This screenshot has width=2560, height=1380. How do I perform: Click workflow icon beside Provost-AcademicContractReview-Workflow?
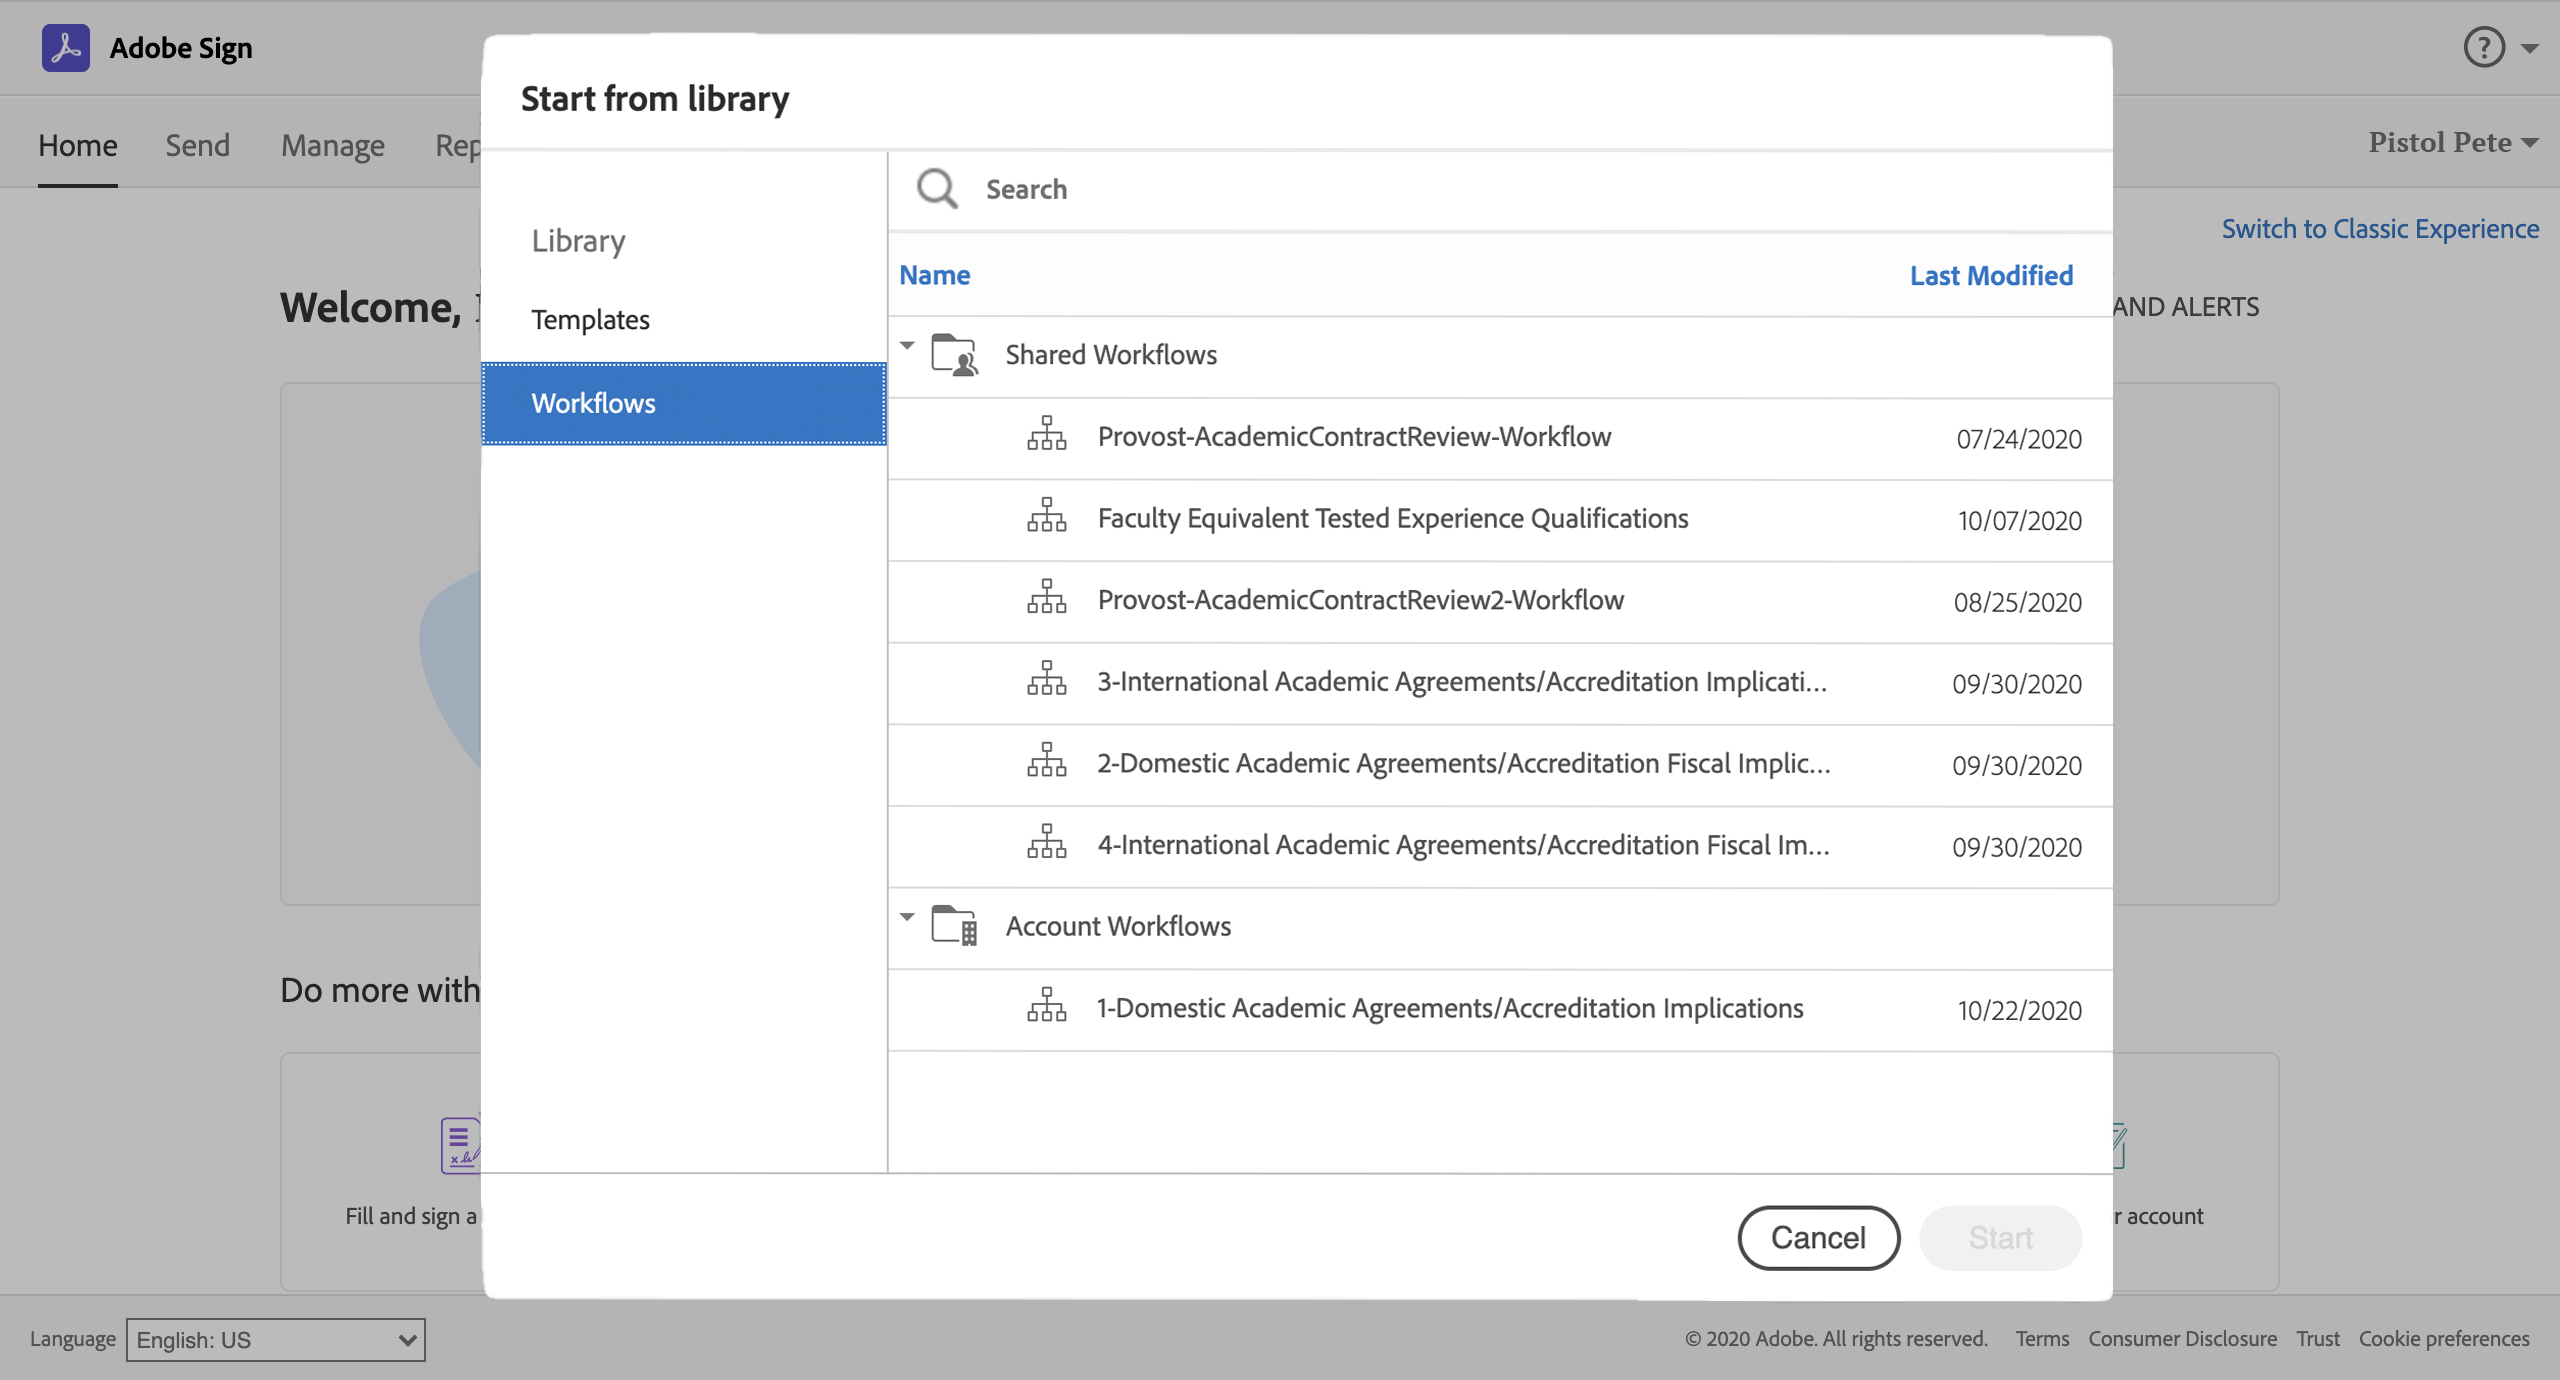(1047, 435)
